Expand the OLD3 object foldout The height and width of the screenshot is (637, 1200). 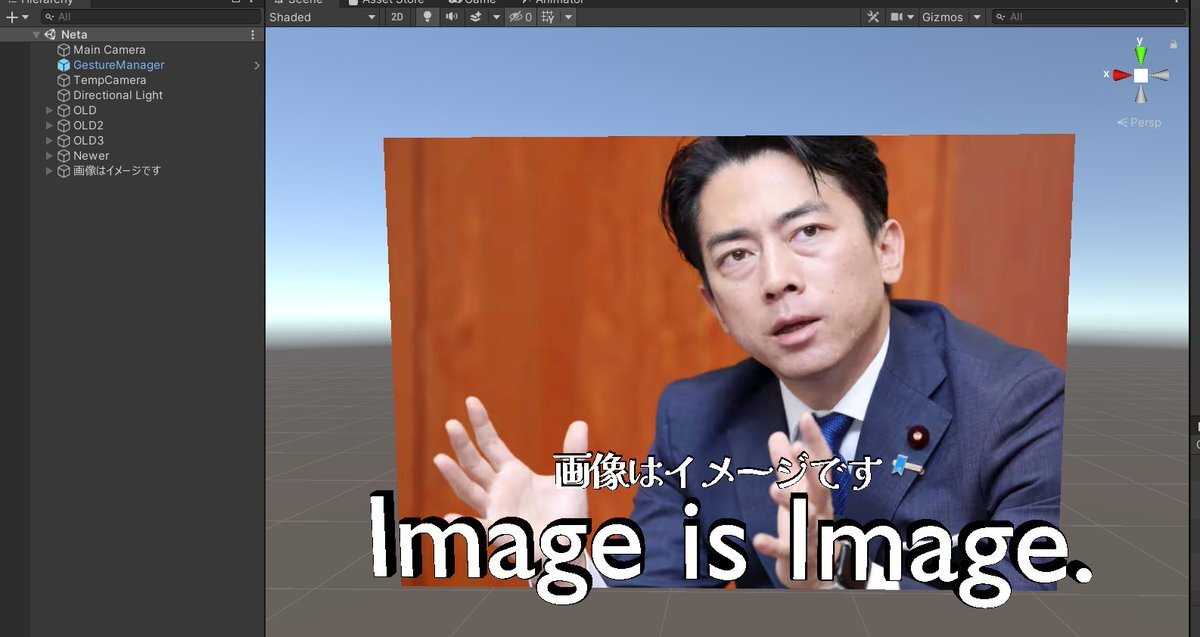coord(49,141)
